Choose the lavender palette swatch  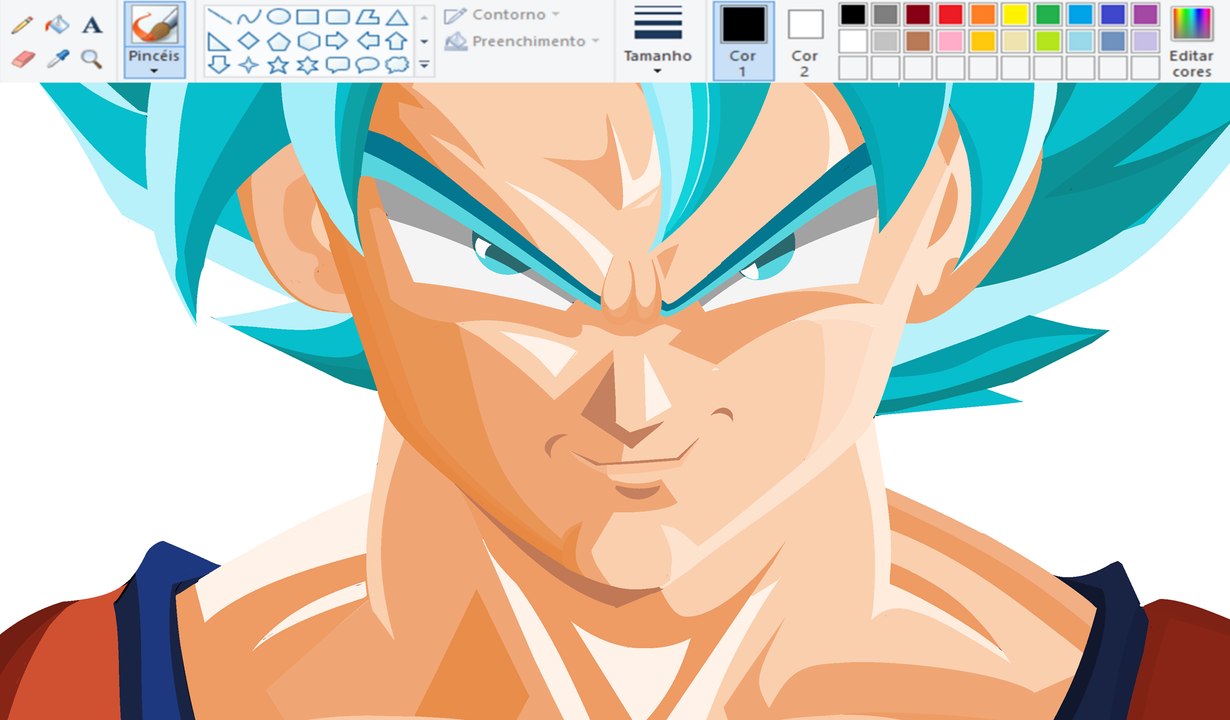1145,41
